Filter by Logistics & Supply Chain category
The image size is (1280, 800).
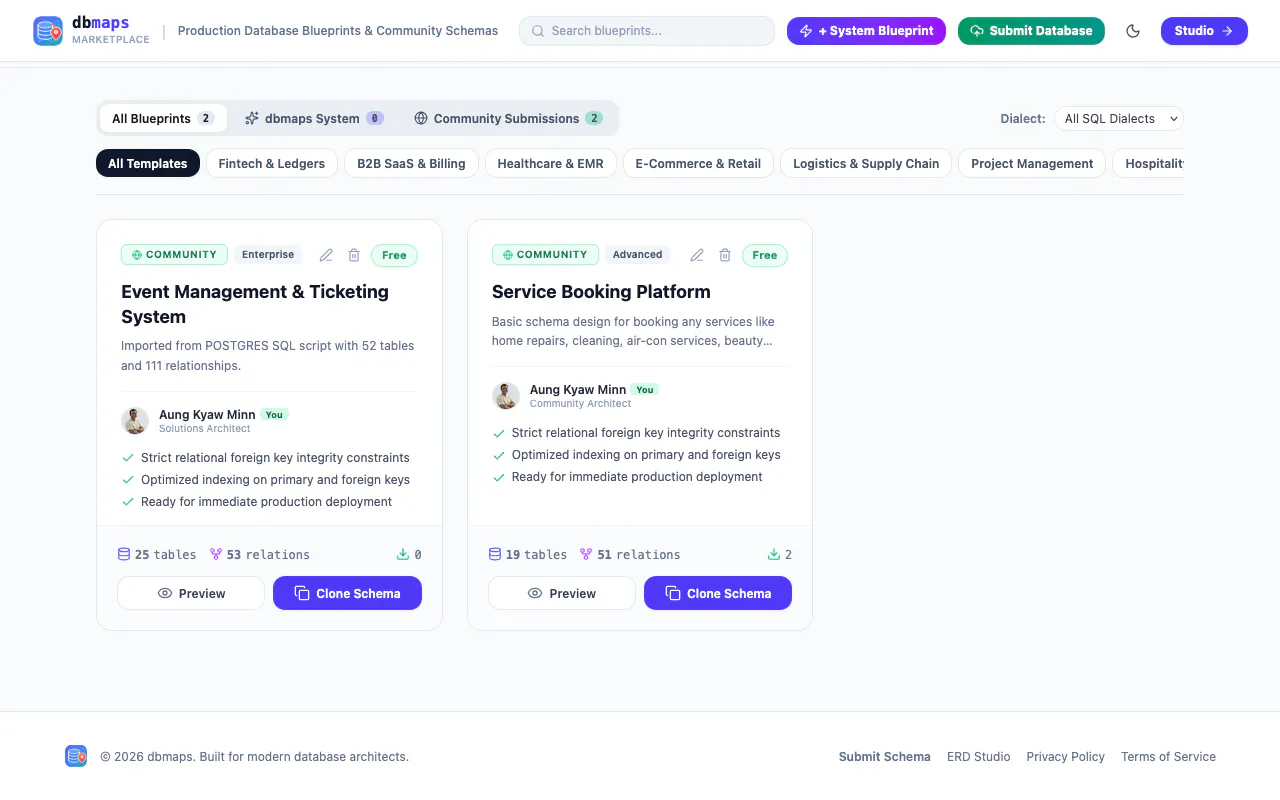[866, 163]
